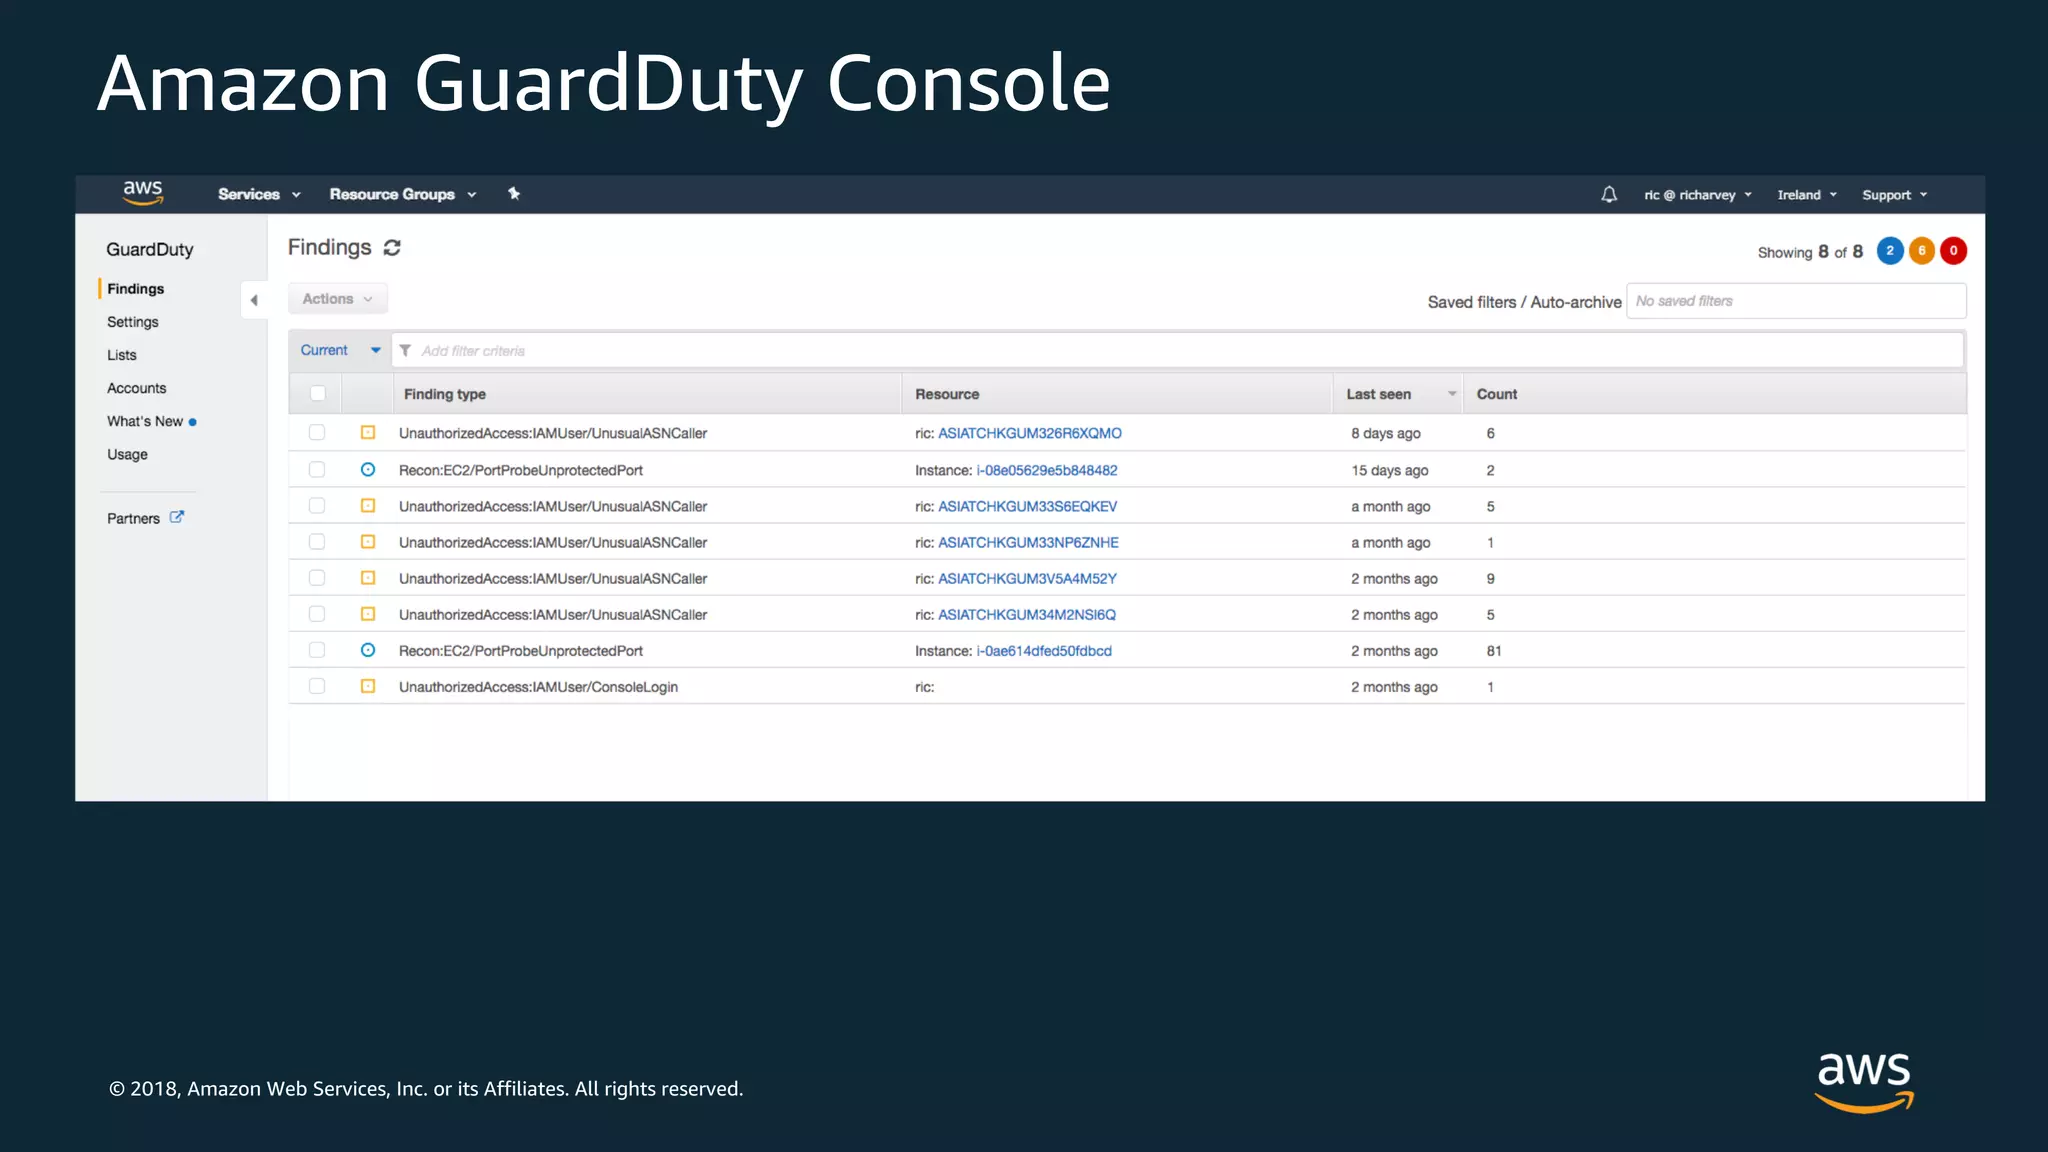Viewport: 2048px width, 1152px height.
Task: Open the ric @ richarvey account menu
Action: coord(1698,195)
